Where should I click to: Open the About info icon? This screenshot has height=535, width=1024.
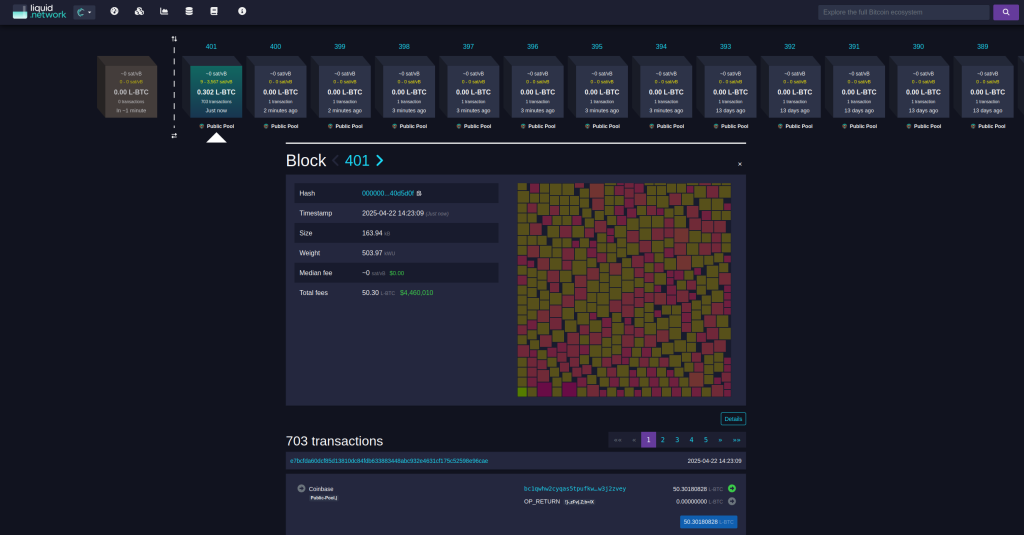[x=242, y=11]
